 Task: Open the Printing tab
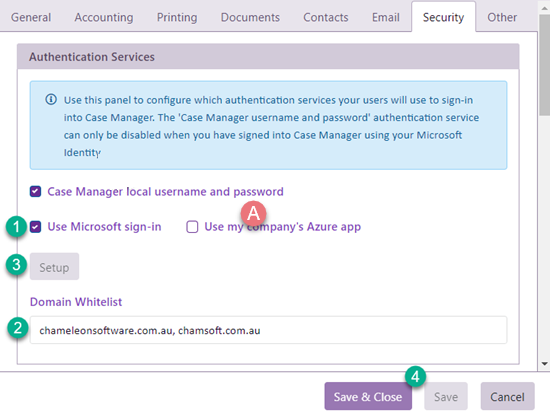[x=177, y=17]
